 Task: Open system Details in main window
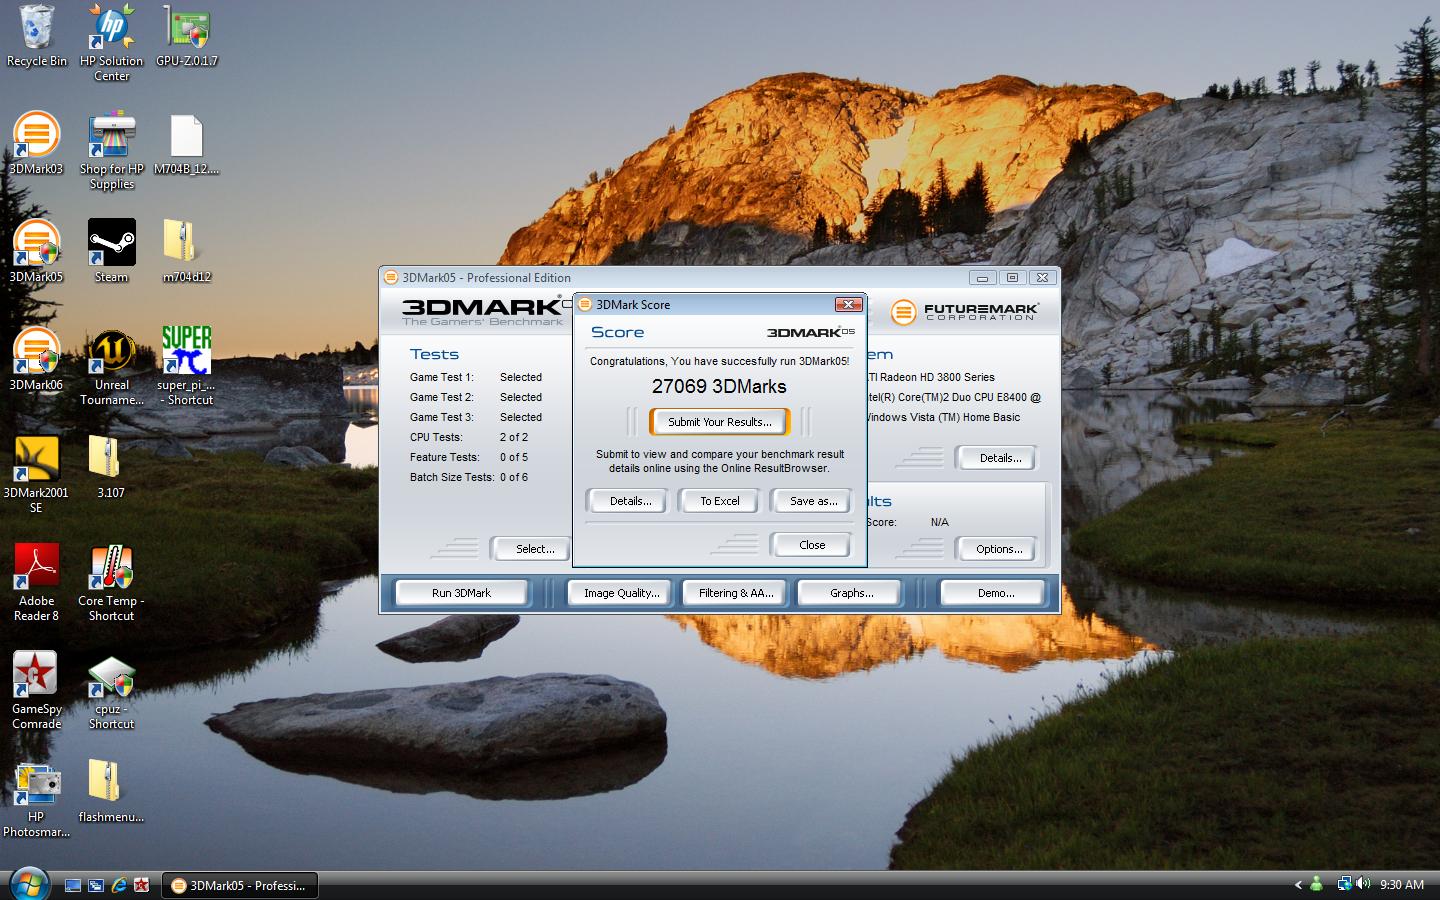pos(999,458)
